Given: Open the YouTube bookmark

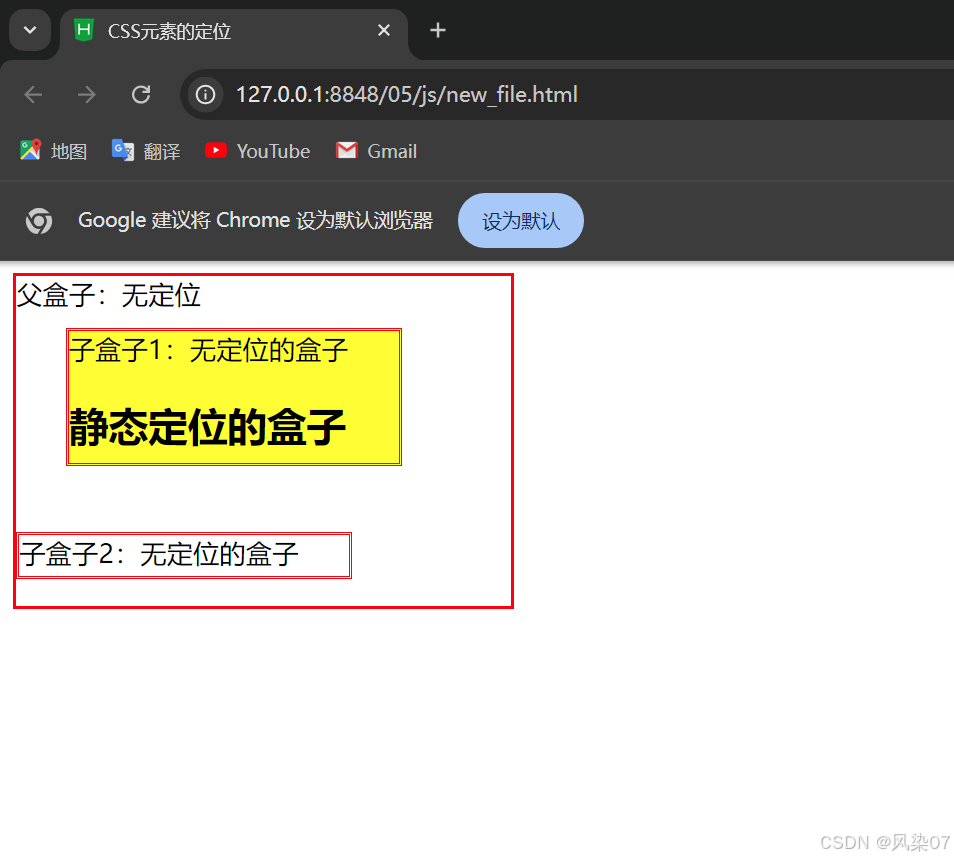Looking at the screenshot, I should click(x=257, y=151).
